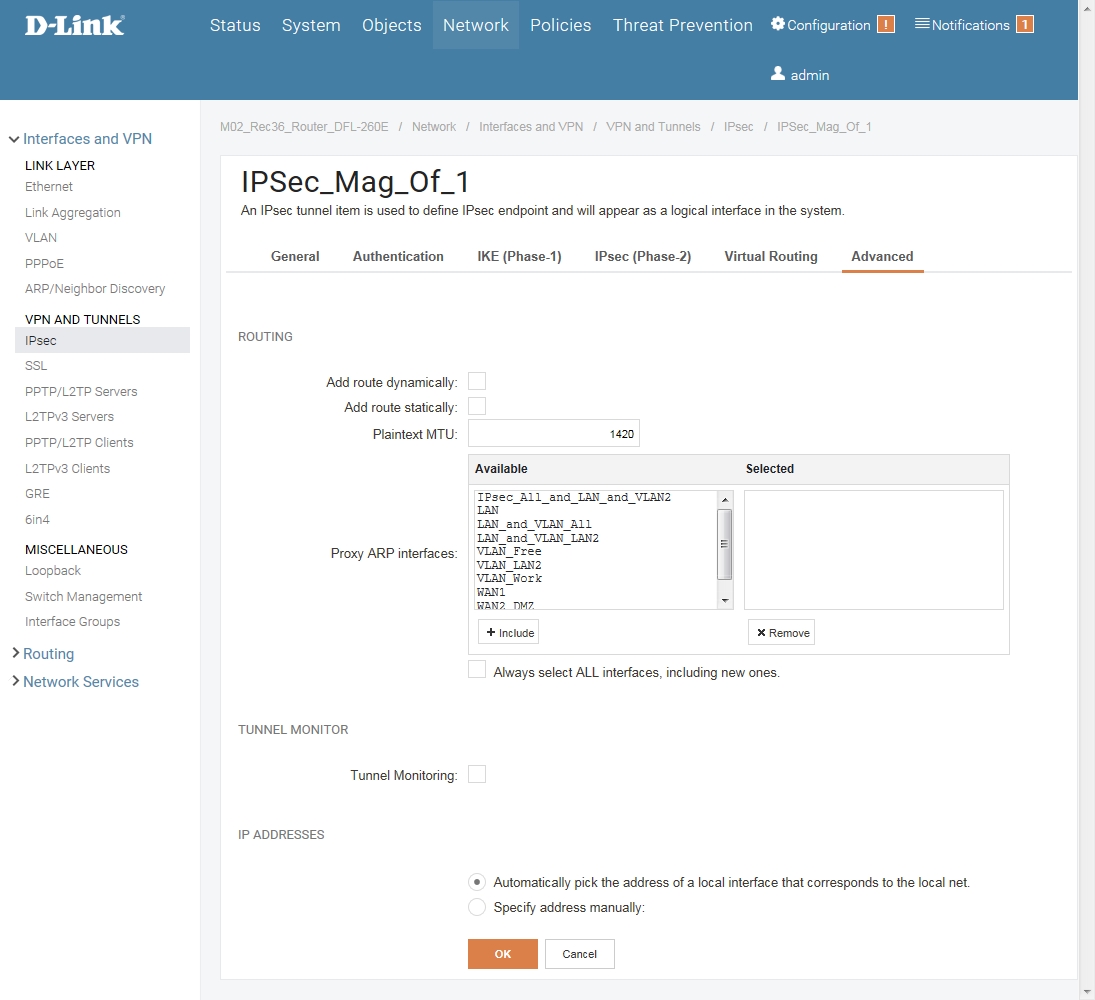Image resolution: width=1095 pixels, height=1000 pixels.
Task: Click the Available list scrollbar thumb
Action: [725, 544]
